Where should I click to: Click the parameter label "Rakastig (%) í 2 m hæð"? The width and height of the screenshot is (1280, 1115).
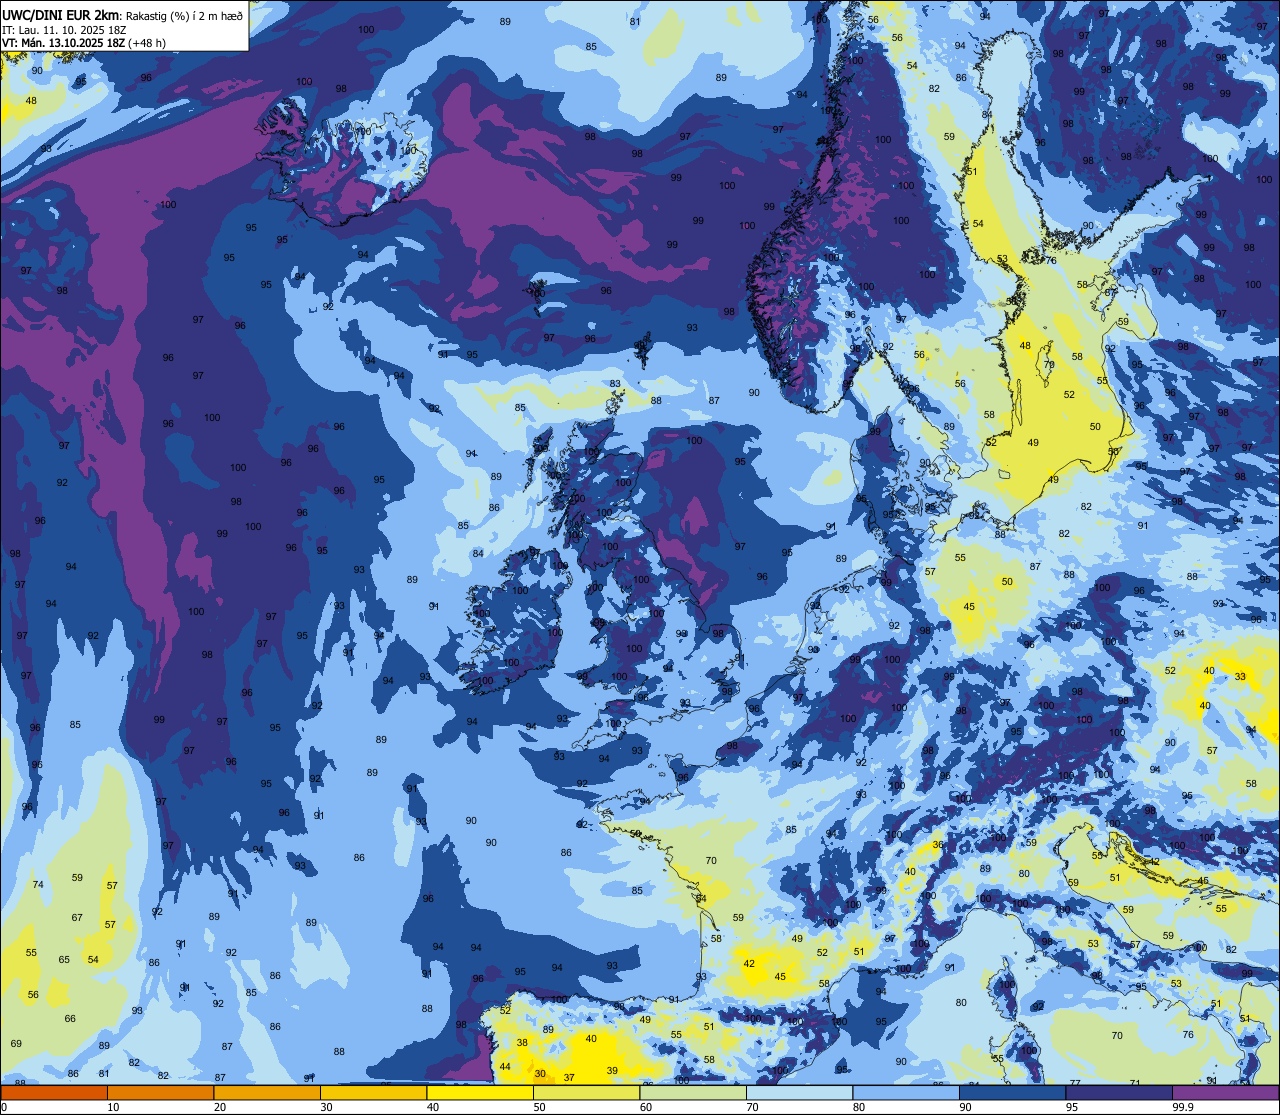coord(183,15)
